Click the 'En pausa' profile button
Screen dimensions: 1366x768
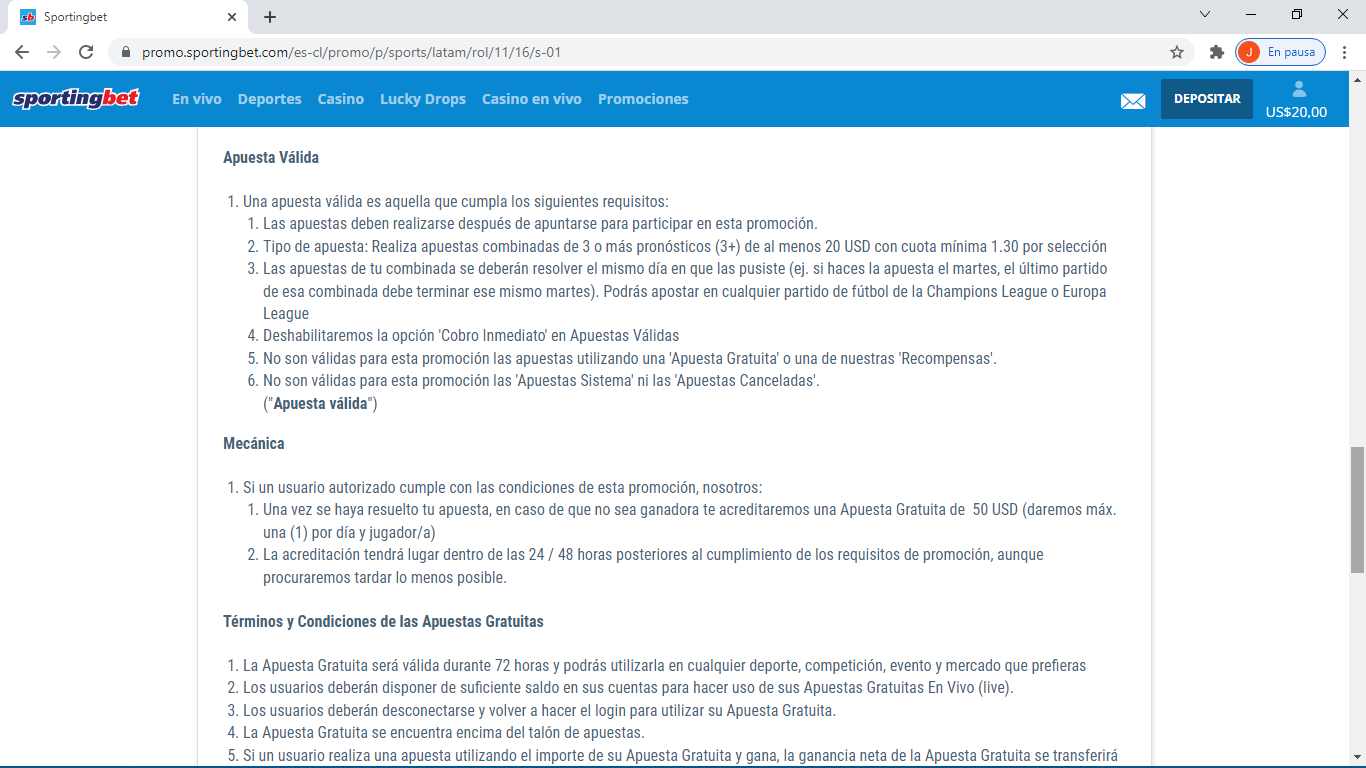1280,52
